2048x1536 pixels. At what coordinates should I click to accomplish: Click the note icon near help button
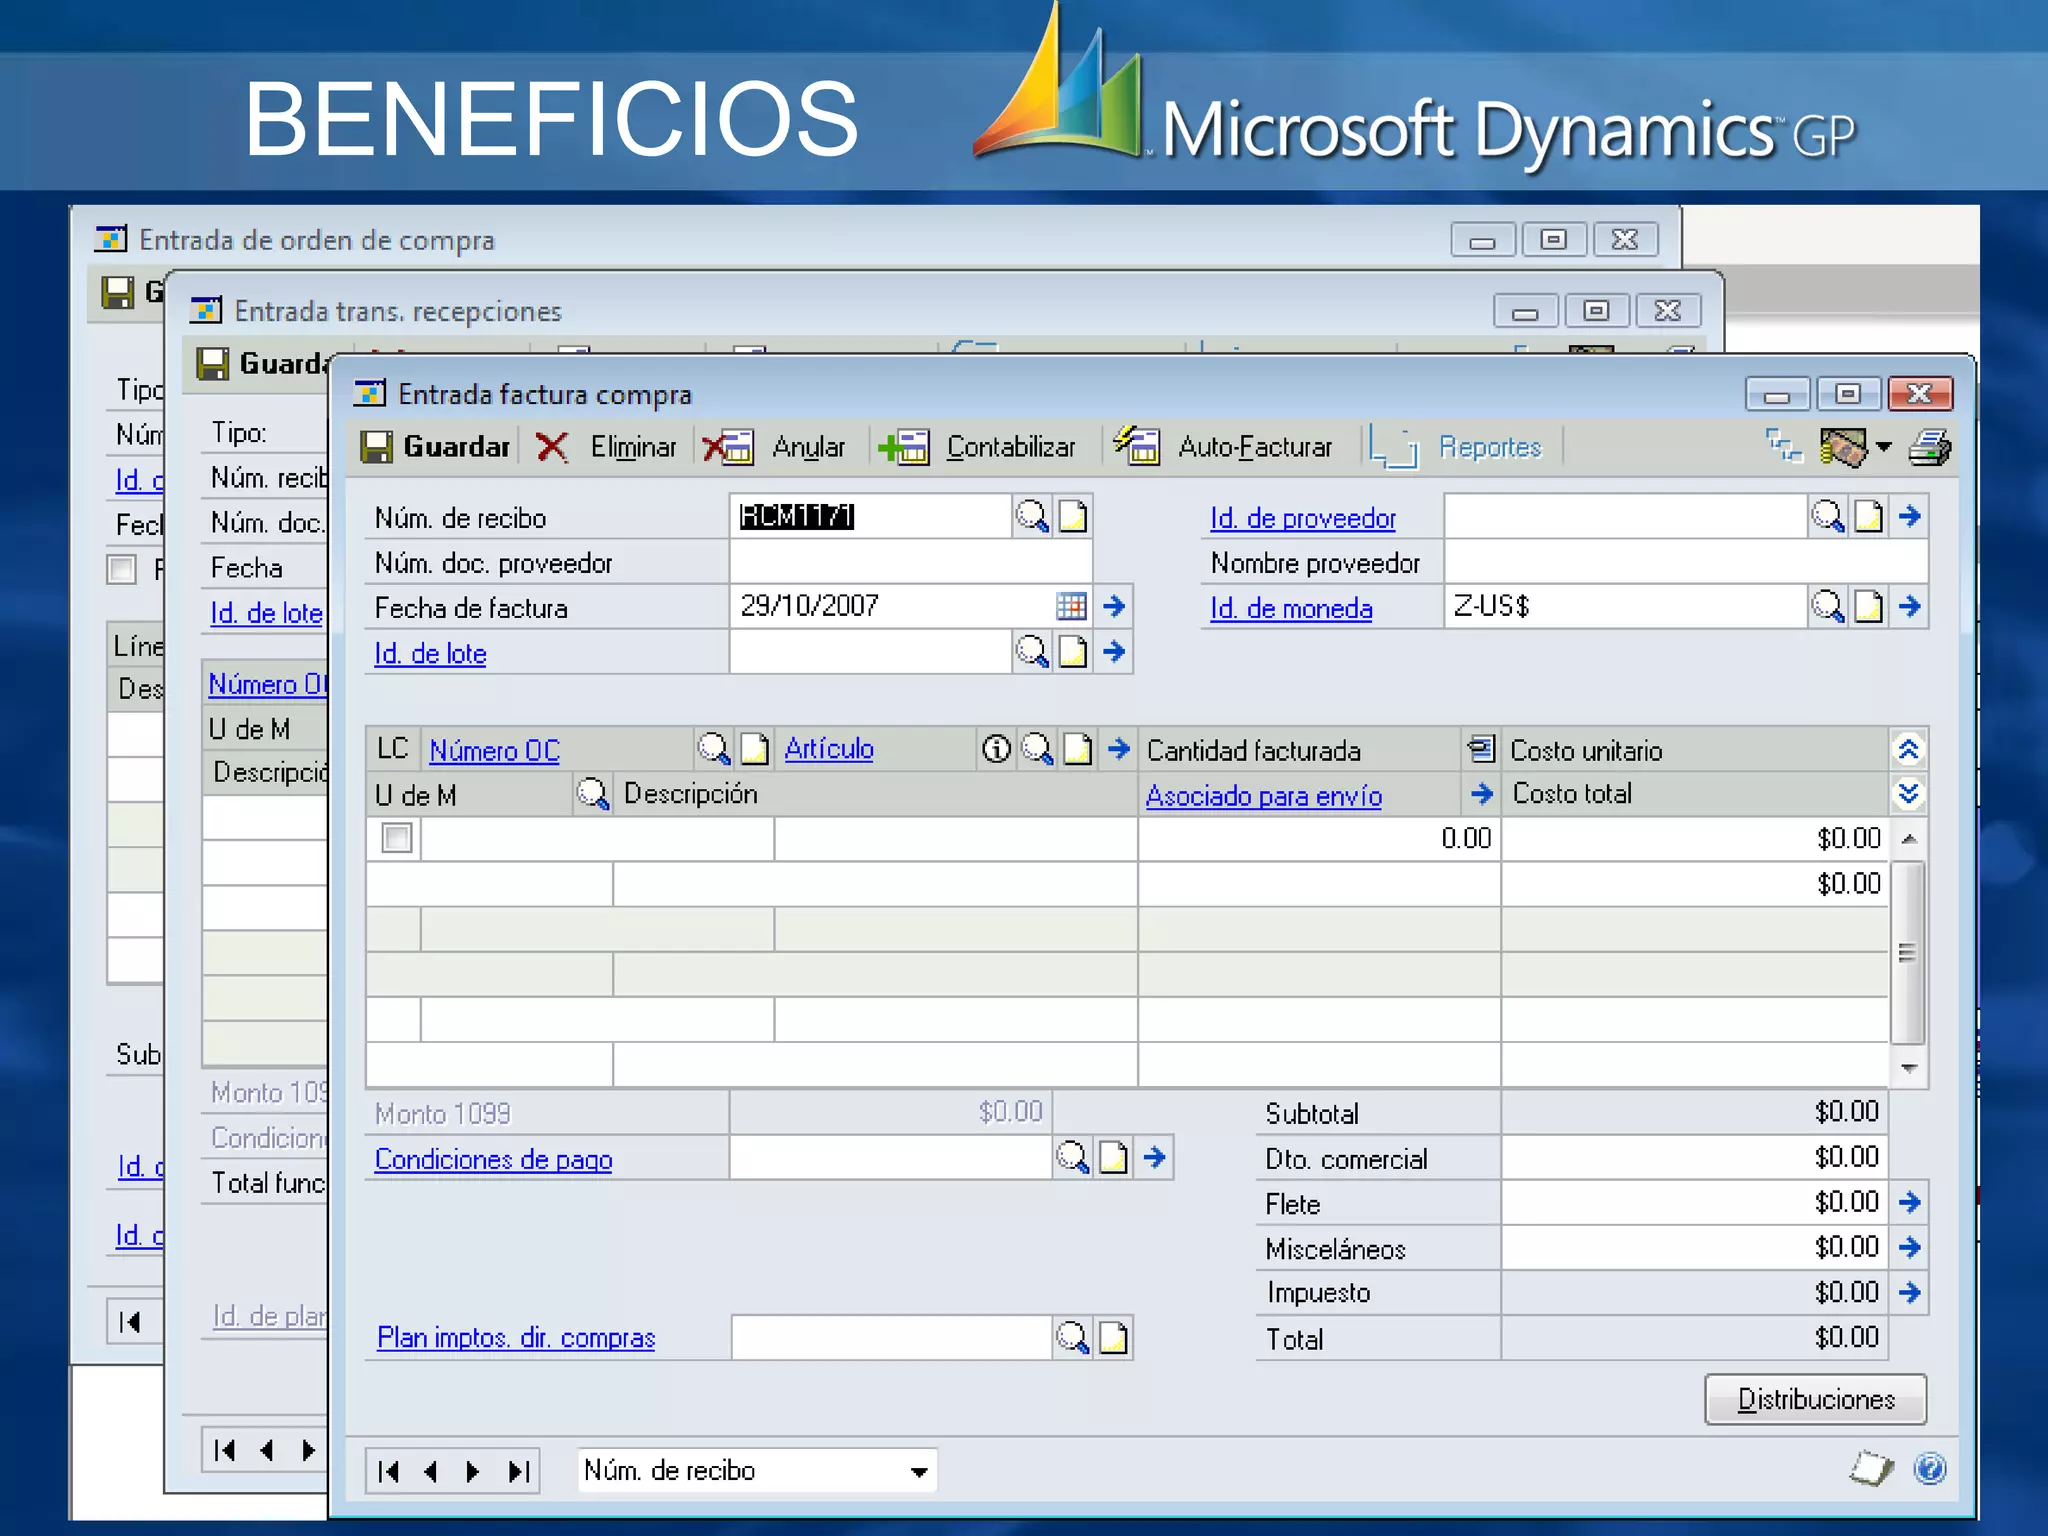pyautogui.click(x=1871, y=1469)
